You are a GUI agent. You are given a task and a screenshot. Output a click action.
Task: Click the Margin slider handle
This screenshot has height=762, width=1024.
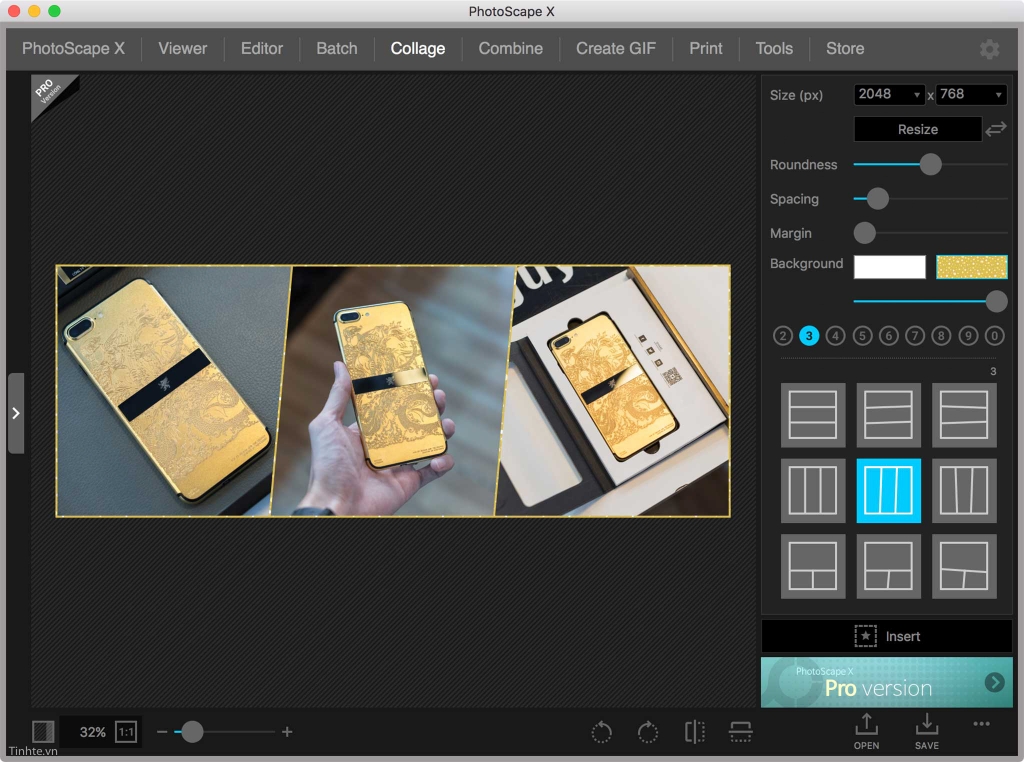point(865,232)
